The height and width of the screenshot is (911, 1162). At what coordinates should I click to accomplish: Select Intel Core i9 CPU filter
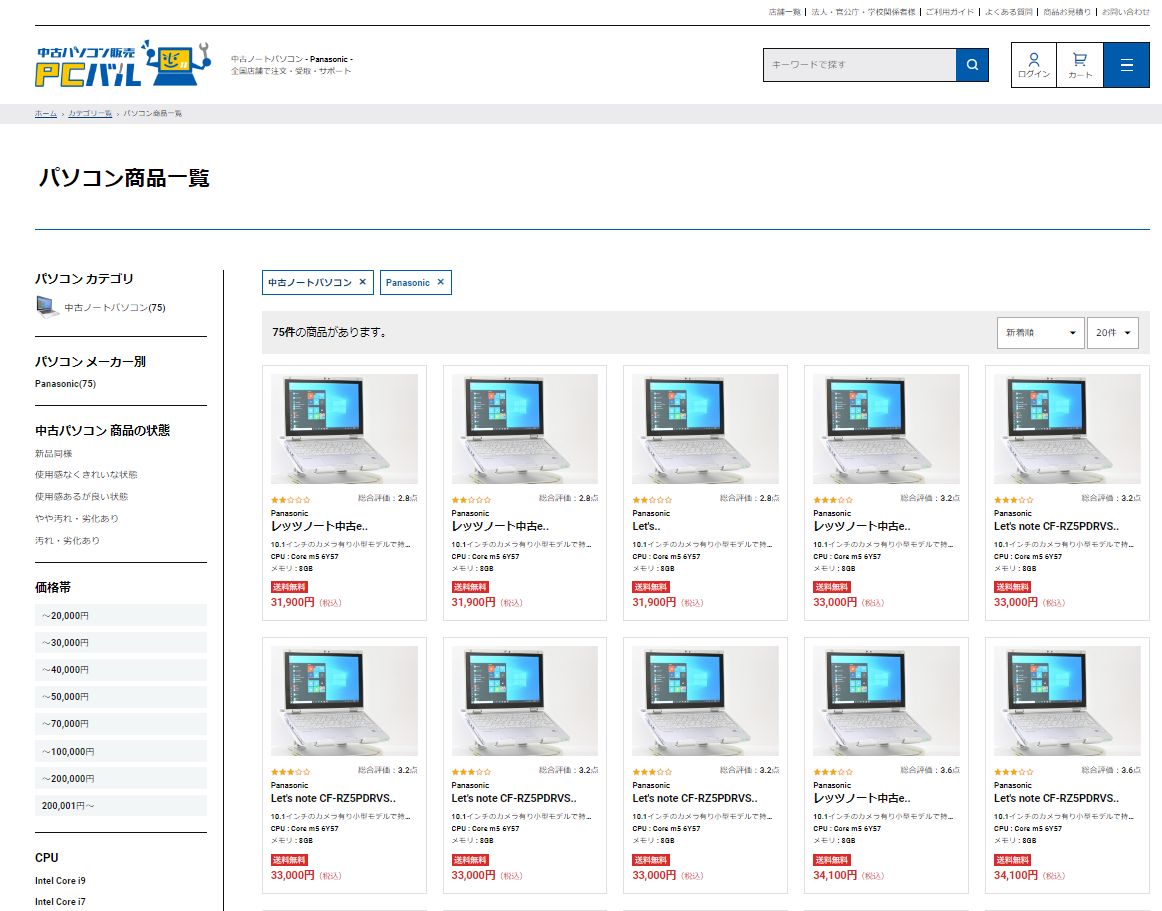[x=60, y=881]
